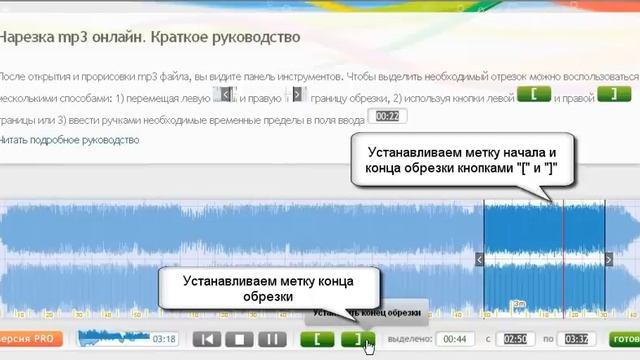The height and width of the screenshot is (360, 640).
Task: Click the right trim boundary handle on waveform
Action: point(609,259)
